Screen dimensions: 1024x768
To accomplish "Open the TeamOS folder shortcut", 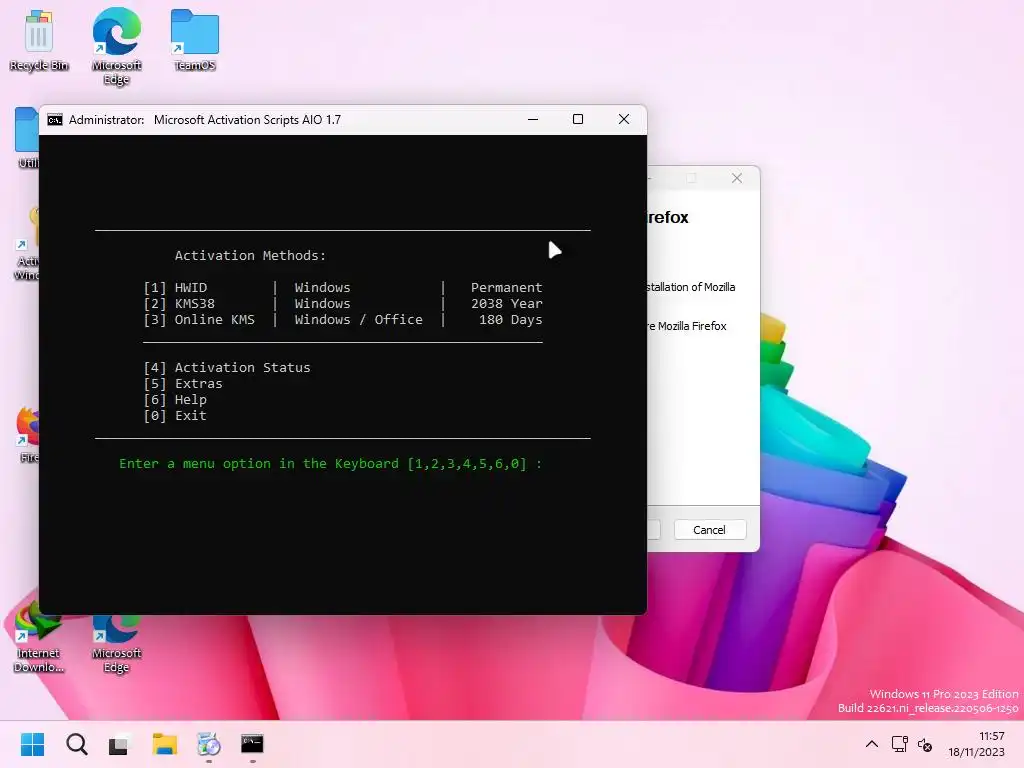I will pyautogui.click(x=195, y=40).
